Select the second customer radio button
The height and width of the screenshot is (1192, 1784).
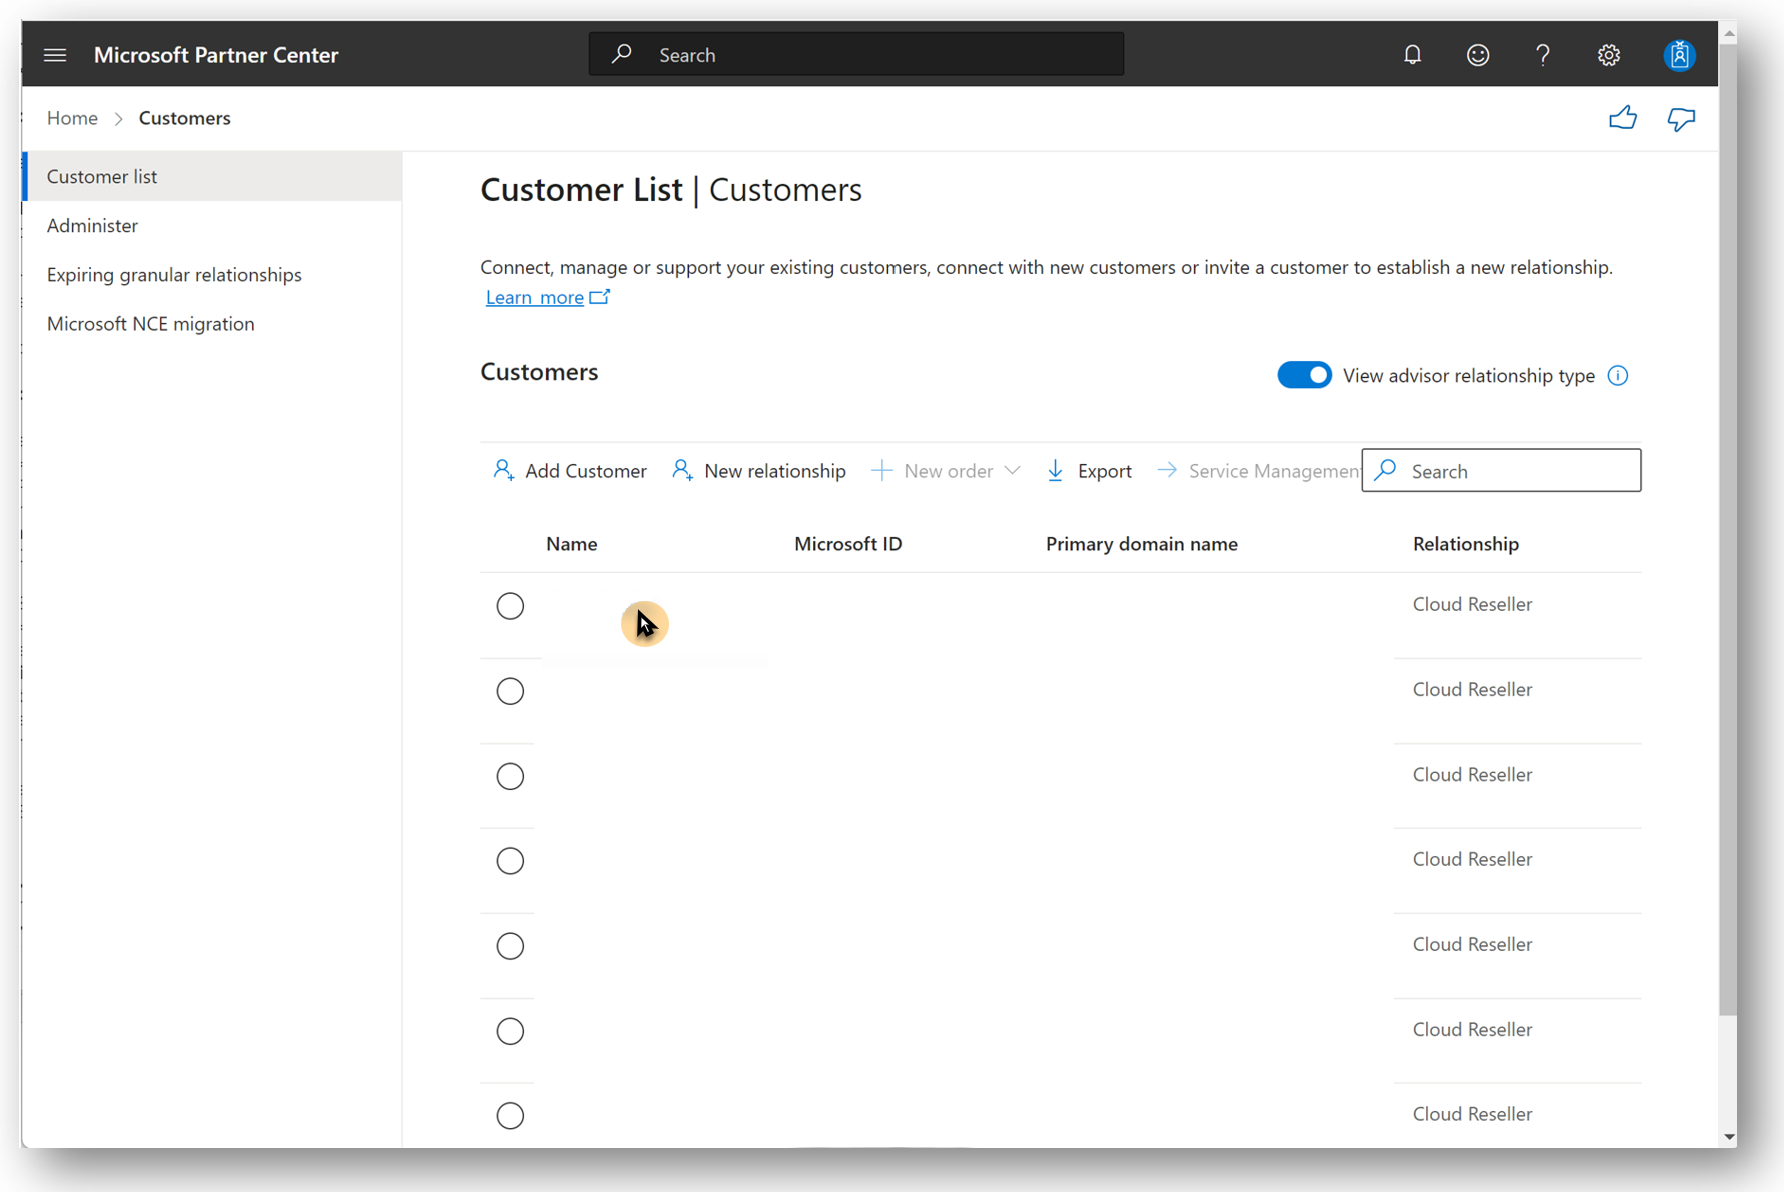coord(510,691)
